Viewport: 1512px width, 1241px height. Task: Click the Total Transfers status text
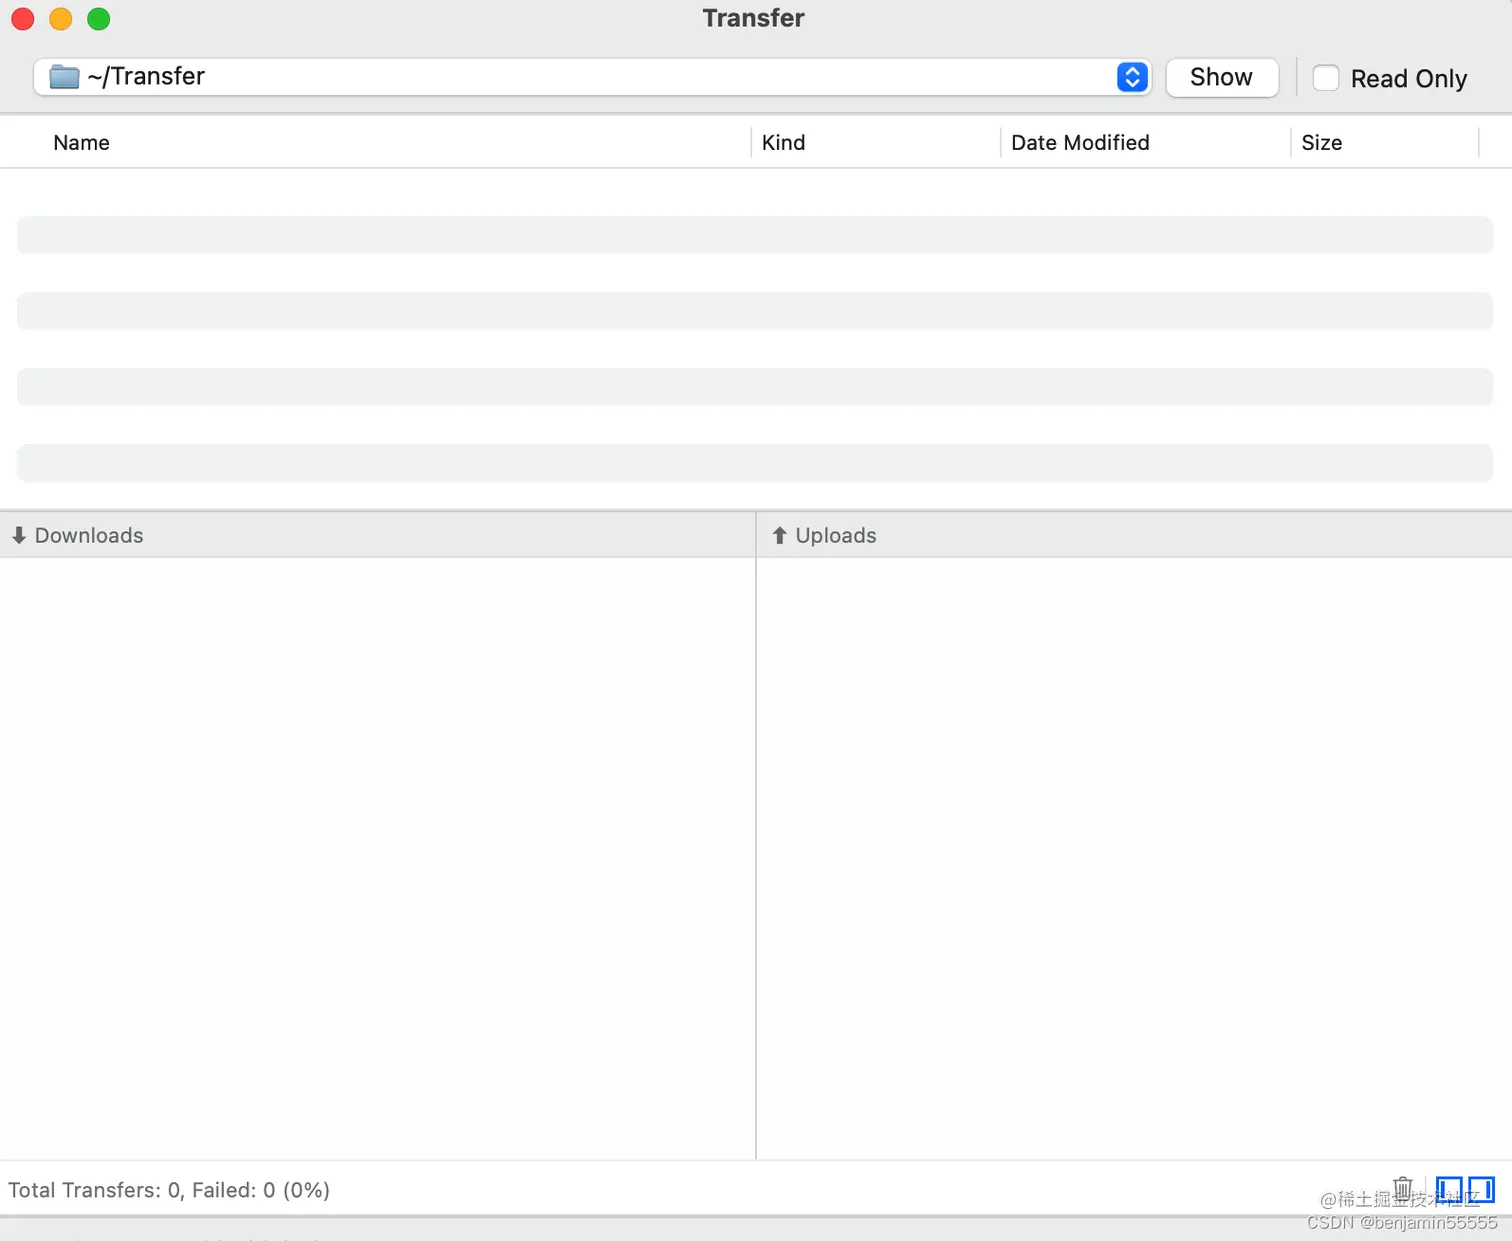[169, 1190]
